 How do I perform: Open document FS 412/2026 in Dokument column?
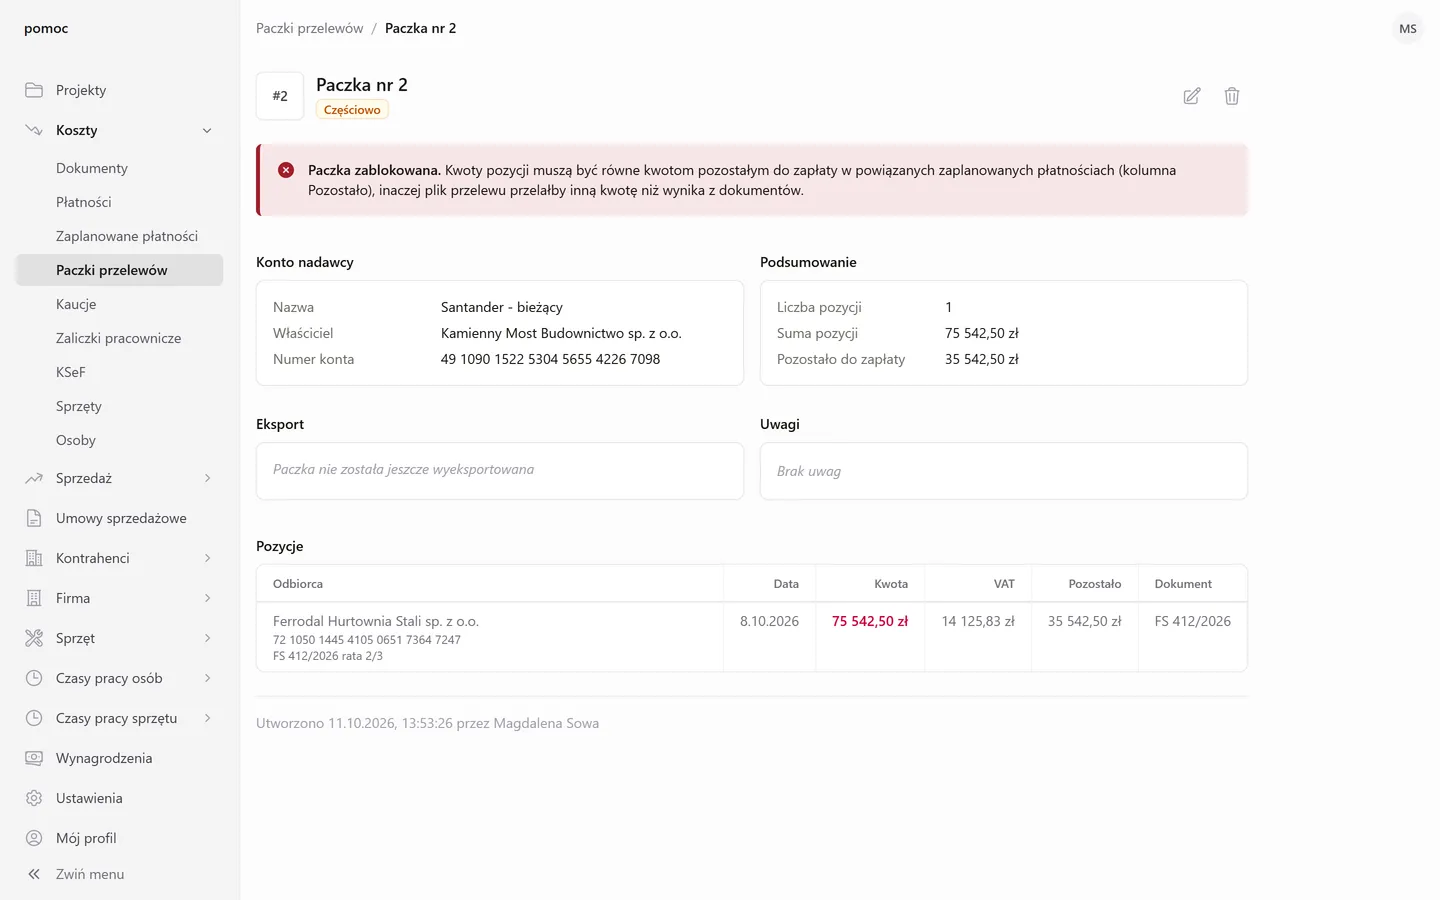[x=1192, y=621]
